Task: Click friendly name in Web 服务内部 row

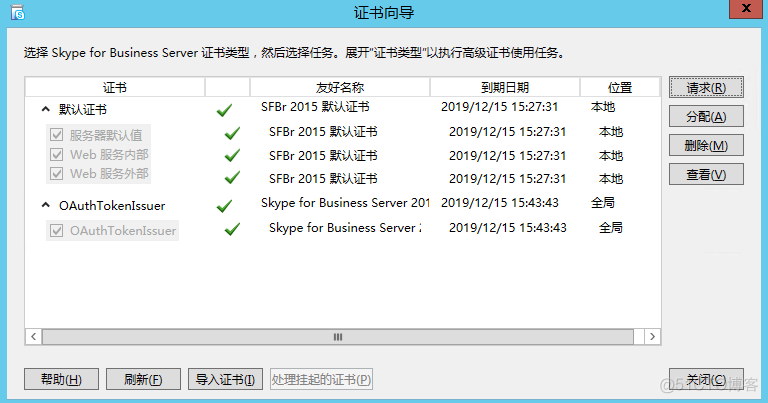Action: (x=323, y=156)
